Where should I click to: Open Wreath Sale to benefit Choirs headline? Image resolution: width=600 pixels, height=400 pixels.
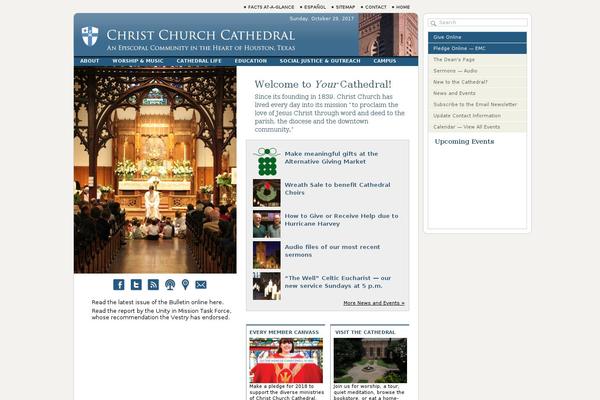pos(338,189)
